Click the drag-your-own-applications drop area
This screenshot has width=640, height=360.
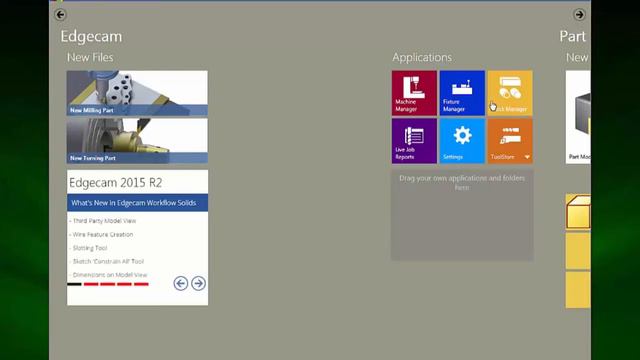point(462,216)
